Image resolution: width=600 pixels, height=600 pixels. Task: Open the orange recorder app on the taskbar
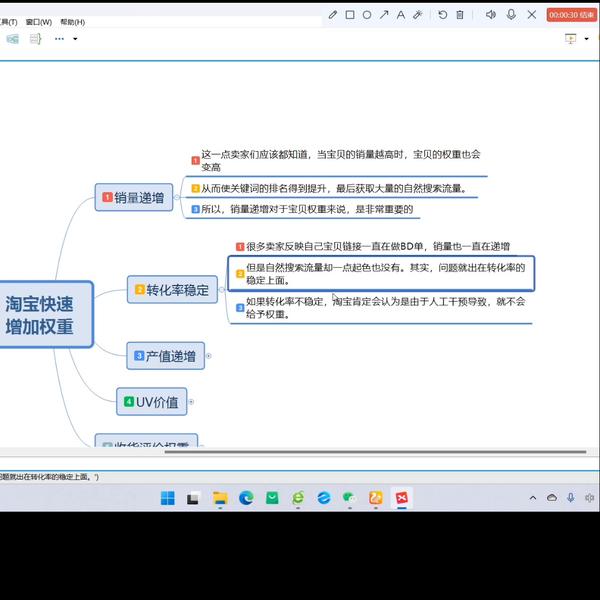[376, 498]
